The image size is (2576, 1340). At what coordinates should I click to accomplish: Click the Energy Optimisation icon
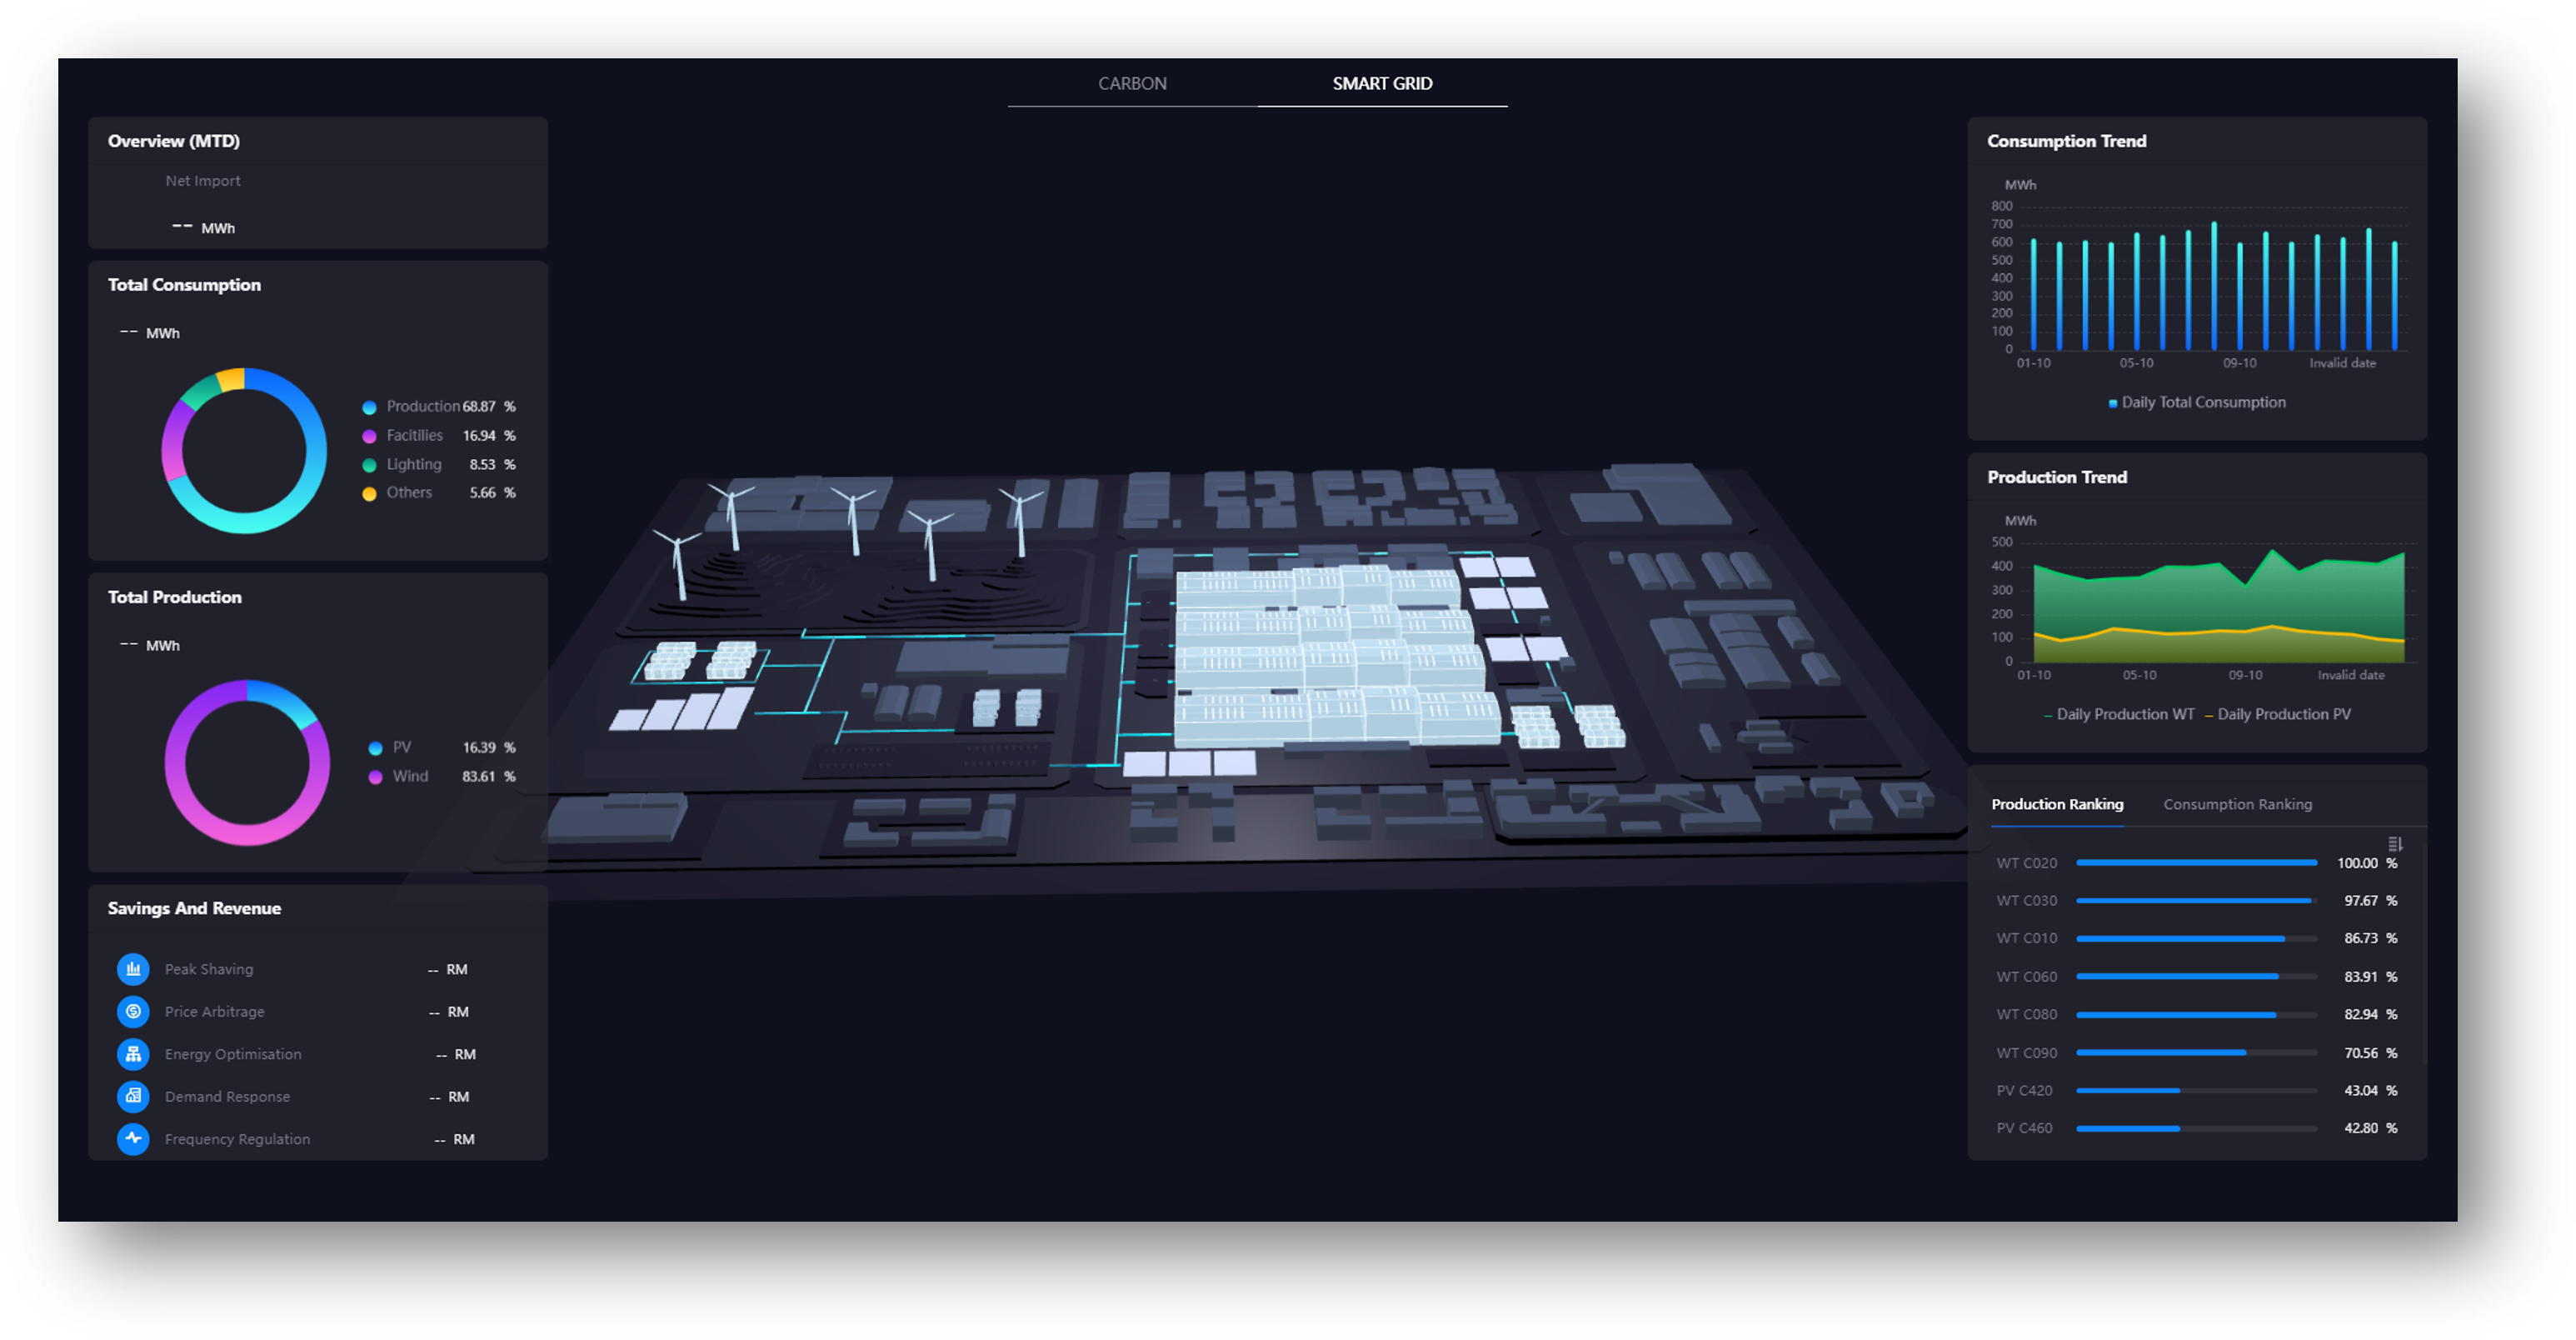tap(133, 1054)
